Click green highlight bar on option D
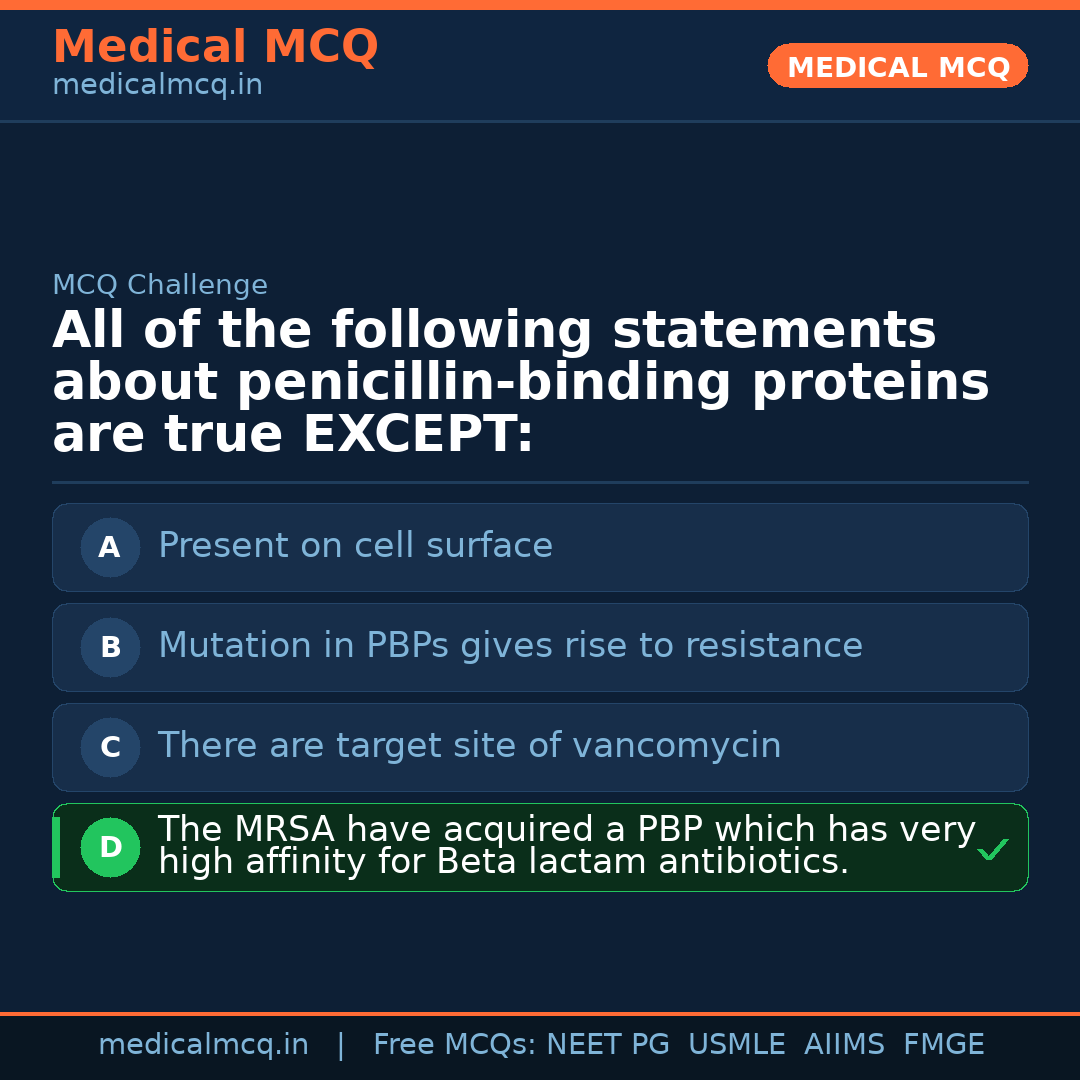Viewport: 1080px width, 1080px height. click(x=56, y=847)
